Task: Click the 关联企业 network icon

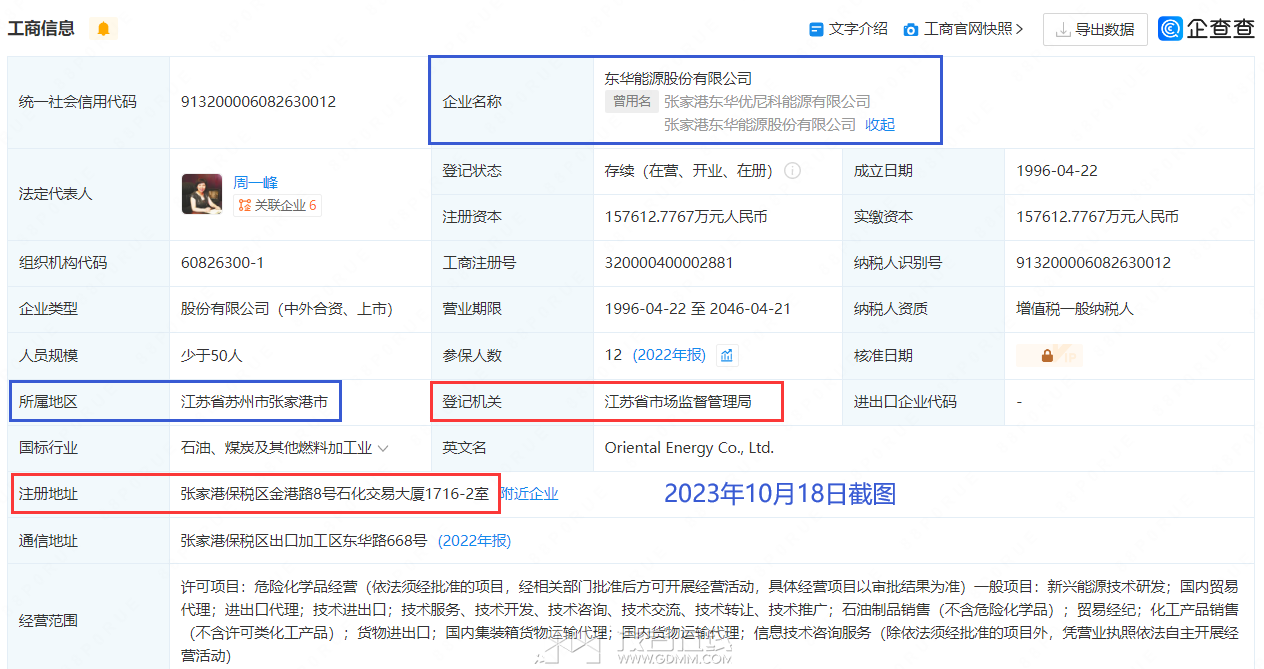Action: click(x=245, y=205)
